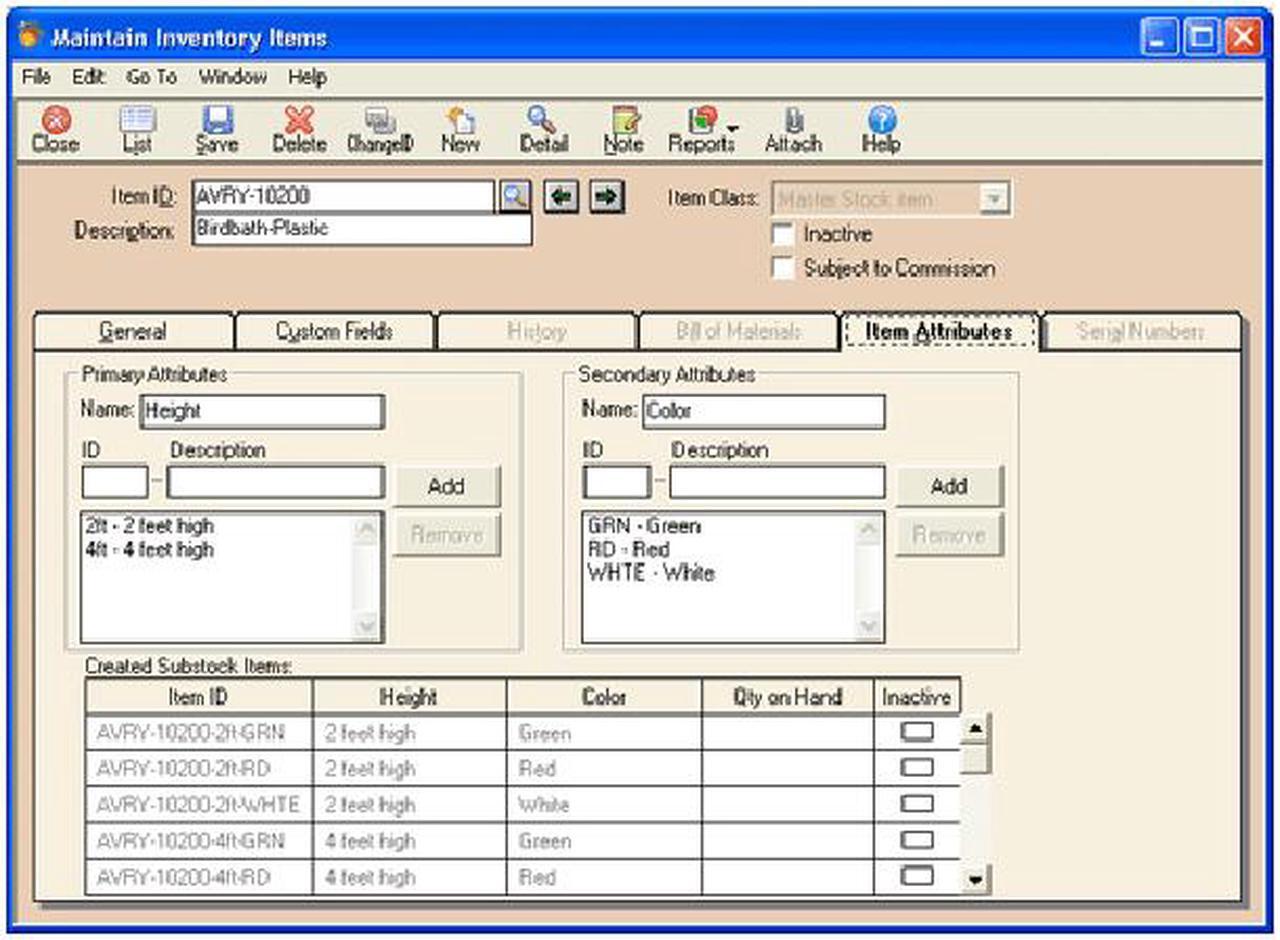The image size is (1280, 940).
Task: Attach a file with the paperclip icon
Action: click(x=793, y=129)
